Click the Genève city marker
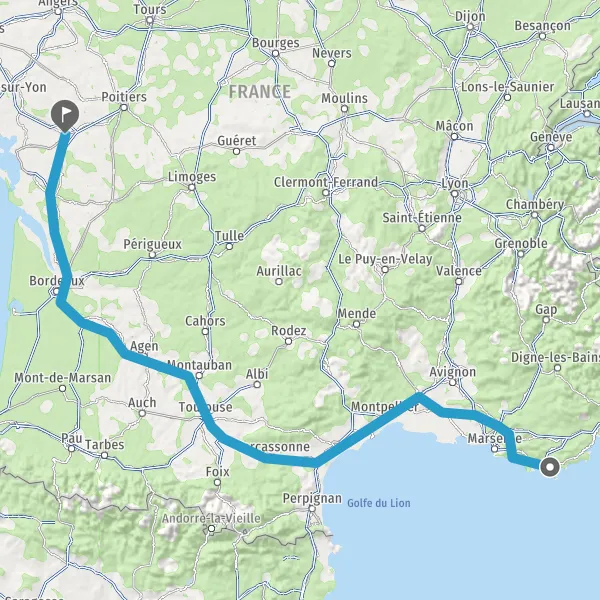The width and height of the screenshot is (600, 600). tap(551, 147)
